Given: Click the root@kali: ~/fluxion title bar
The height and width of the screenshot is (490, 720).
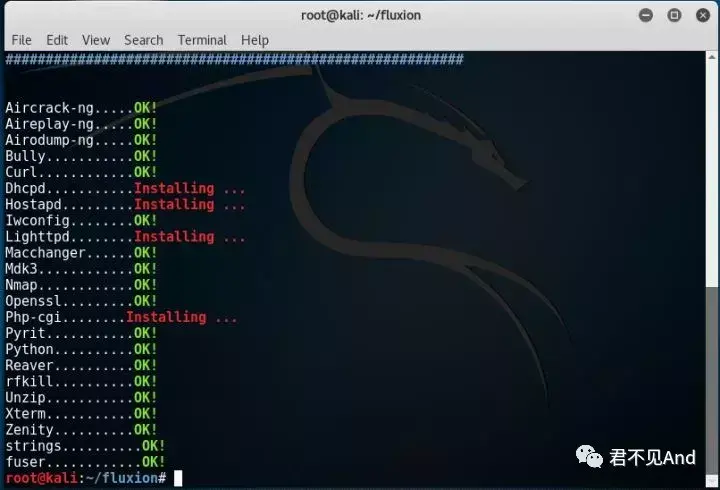Looking at the screenshot, I should (x=361, y=15).
